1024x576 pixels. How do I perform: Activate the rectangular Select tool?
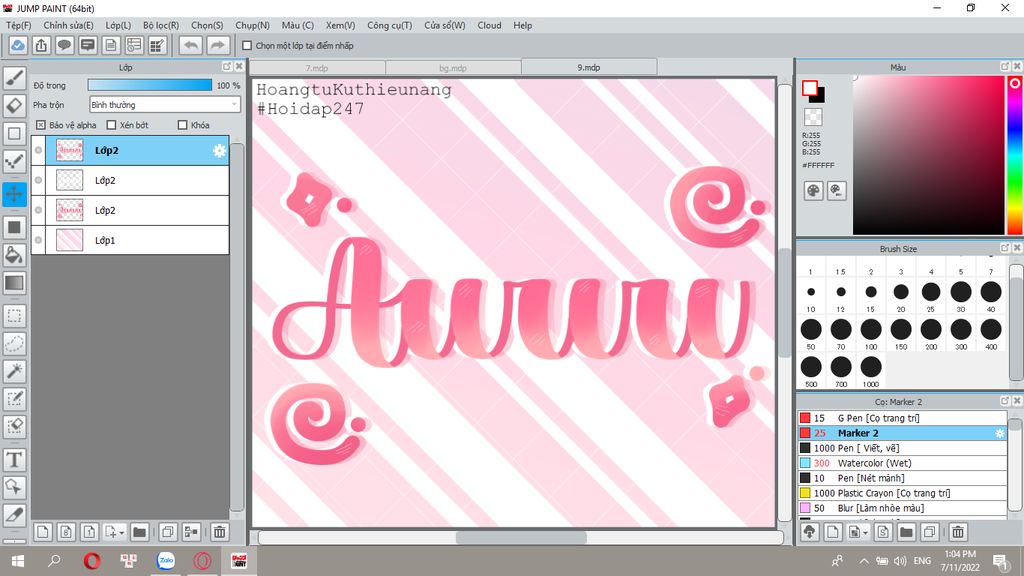click(x=14, y=316)
